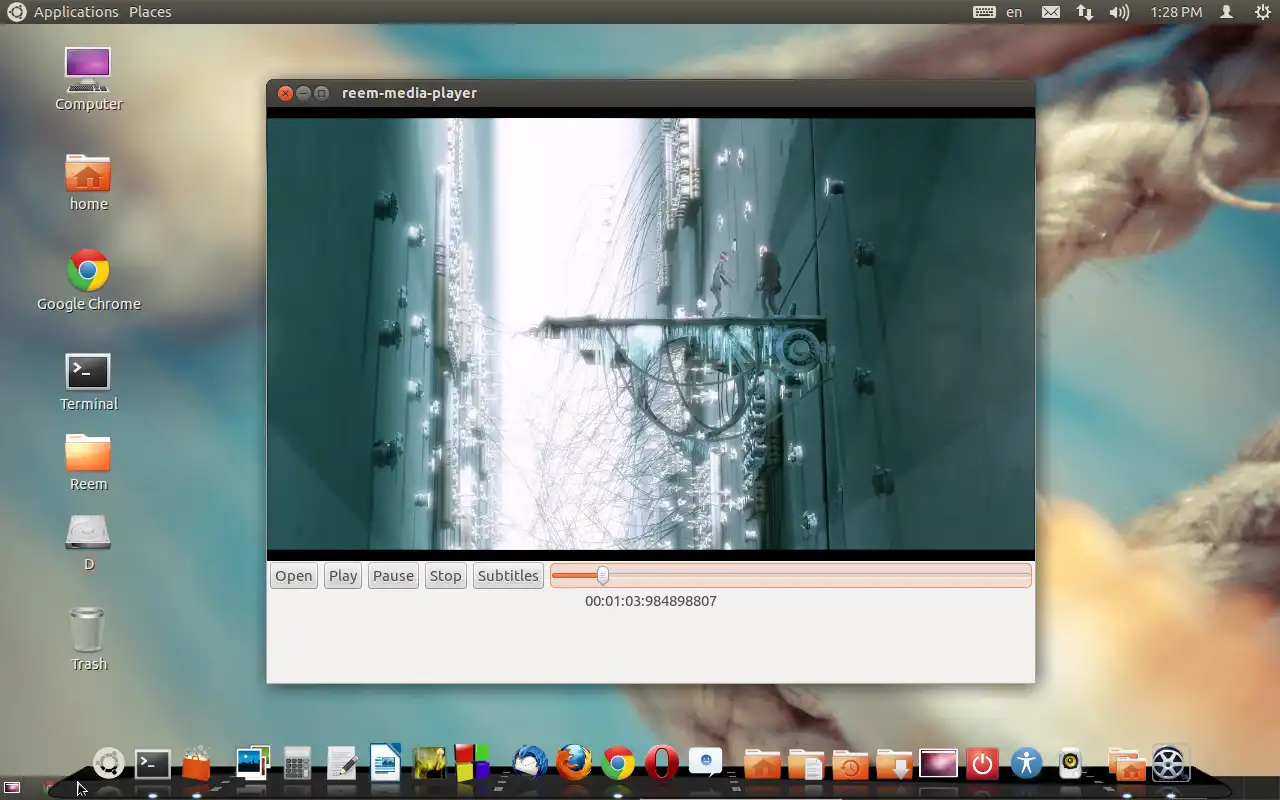
Task: Open Terminal from the dock
Action: [153, 764]
